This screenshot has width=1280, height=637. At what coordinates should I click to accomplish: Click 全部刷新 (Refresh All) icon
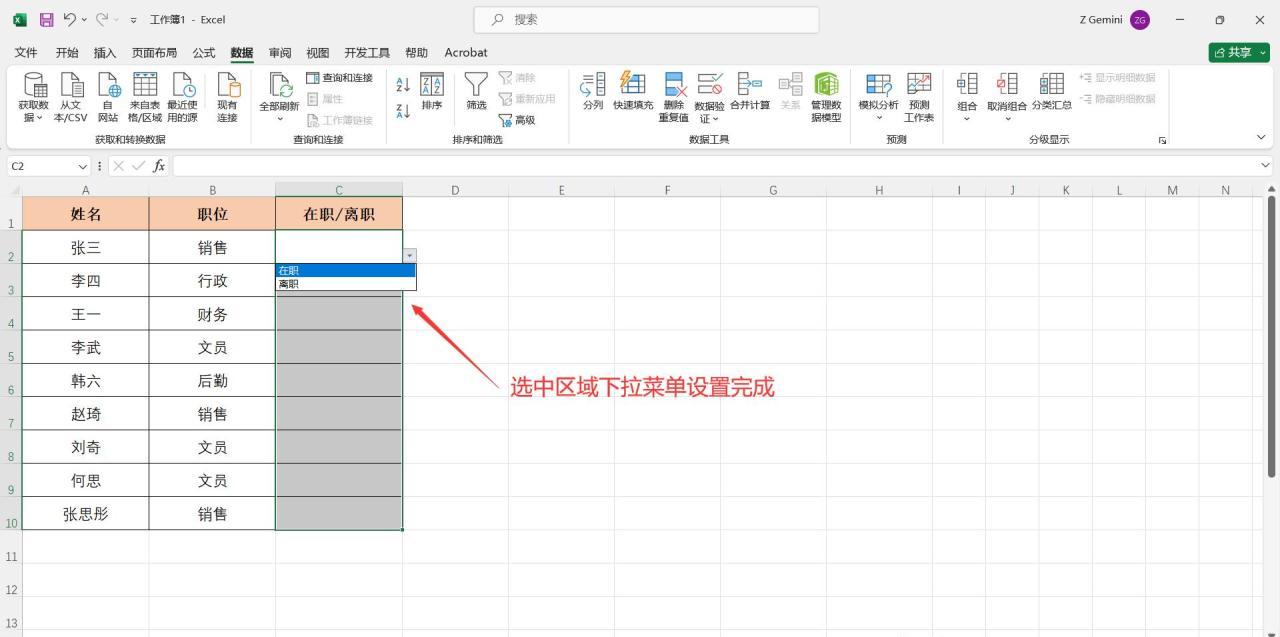[x=279, y=97]
